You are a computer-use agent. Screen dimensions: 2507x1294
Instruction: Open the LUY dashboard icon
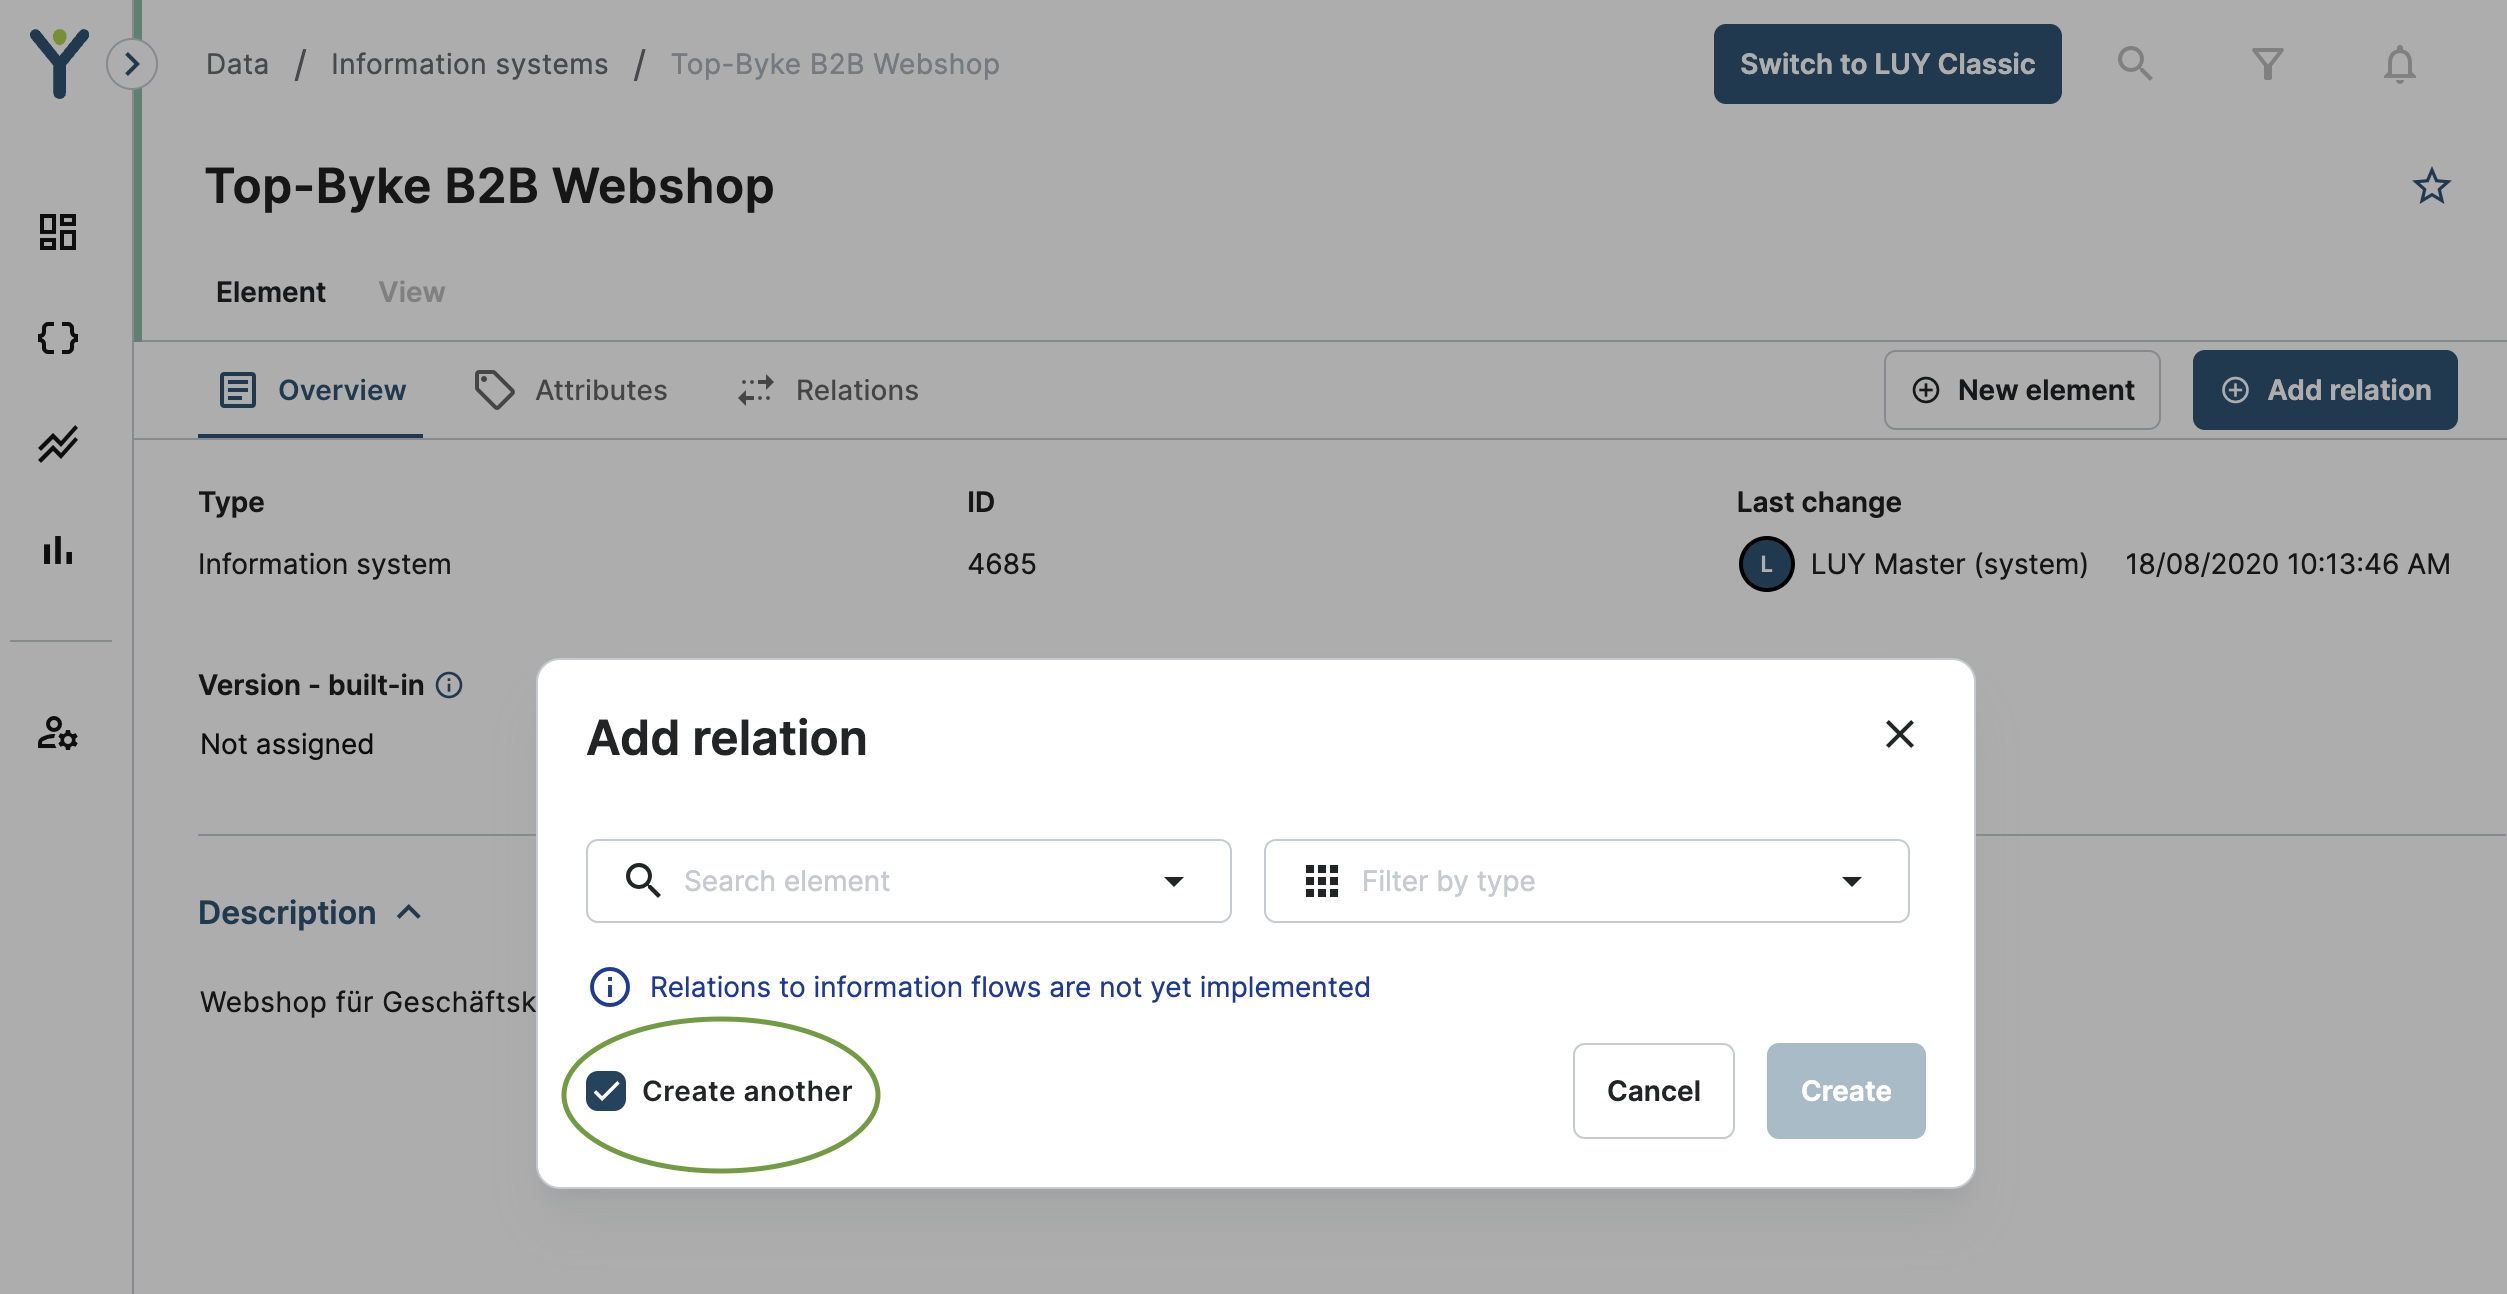click(x=58, y=232)
